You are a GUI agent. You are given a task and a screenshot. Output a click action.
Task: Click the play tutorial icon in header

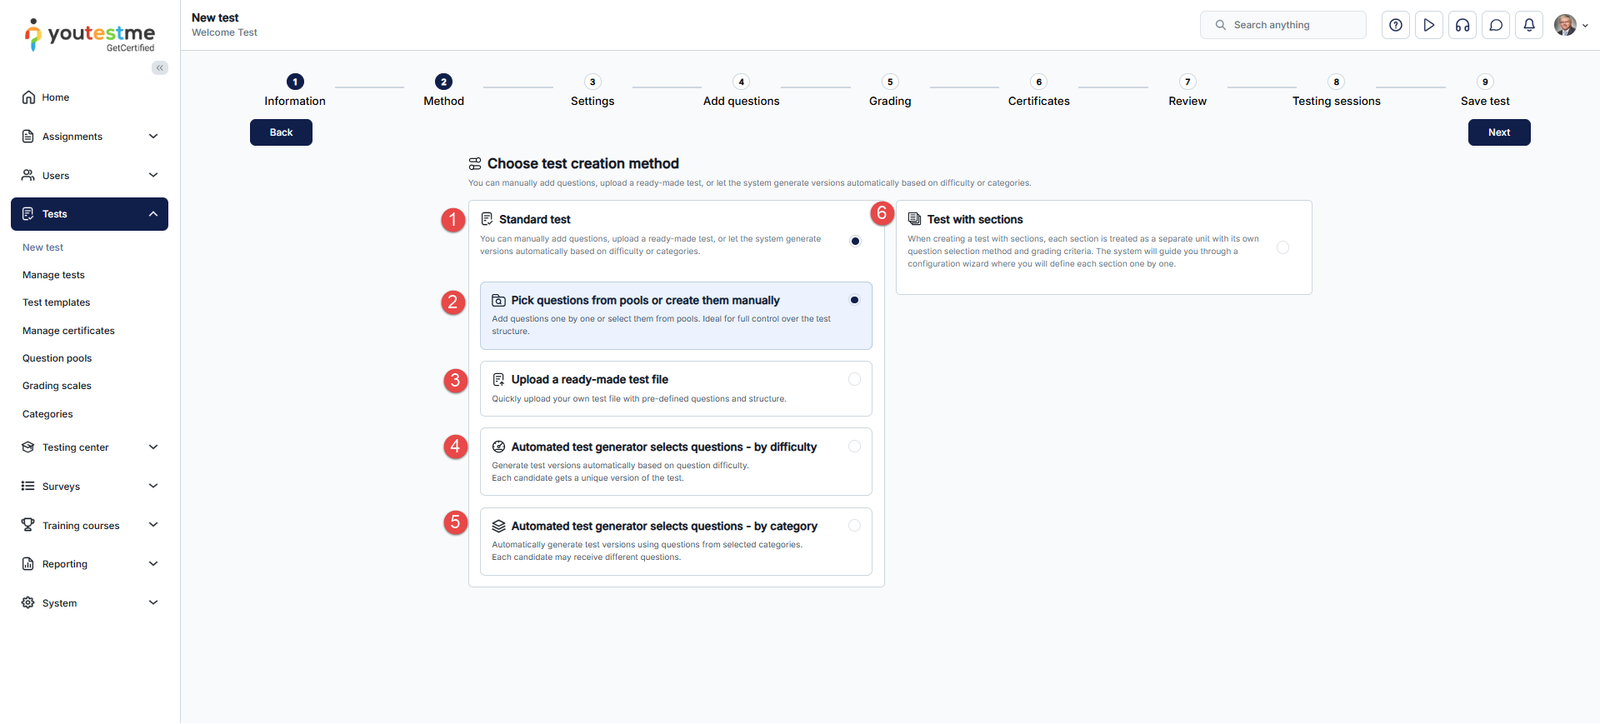[1429, 25]
